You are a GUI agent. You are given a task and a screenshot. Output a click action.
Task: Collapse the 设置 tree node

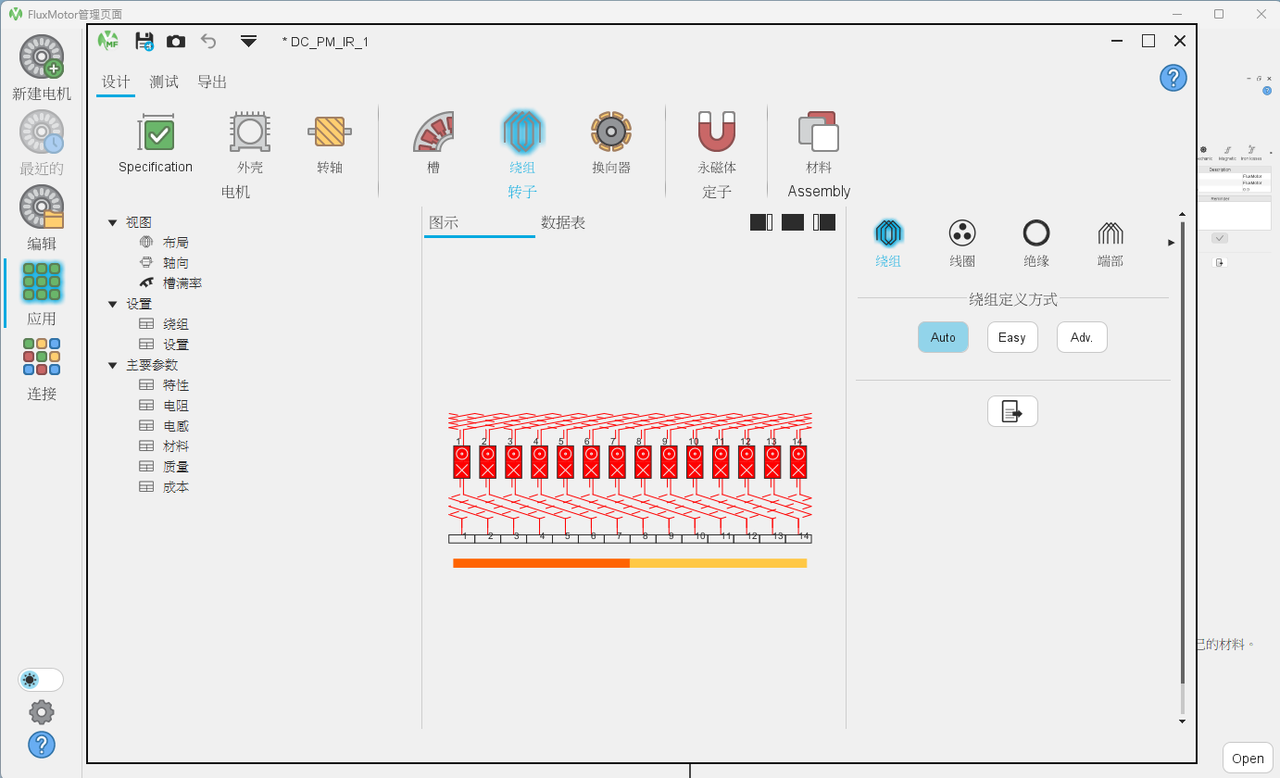pos(113,304)
